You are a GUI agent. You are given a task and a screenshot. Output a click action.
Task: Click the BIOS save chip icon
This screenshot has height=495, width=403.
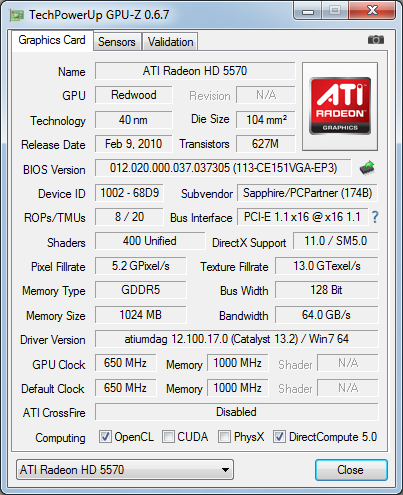[x=367, y=168]
